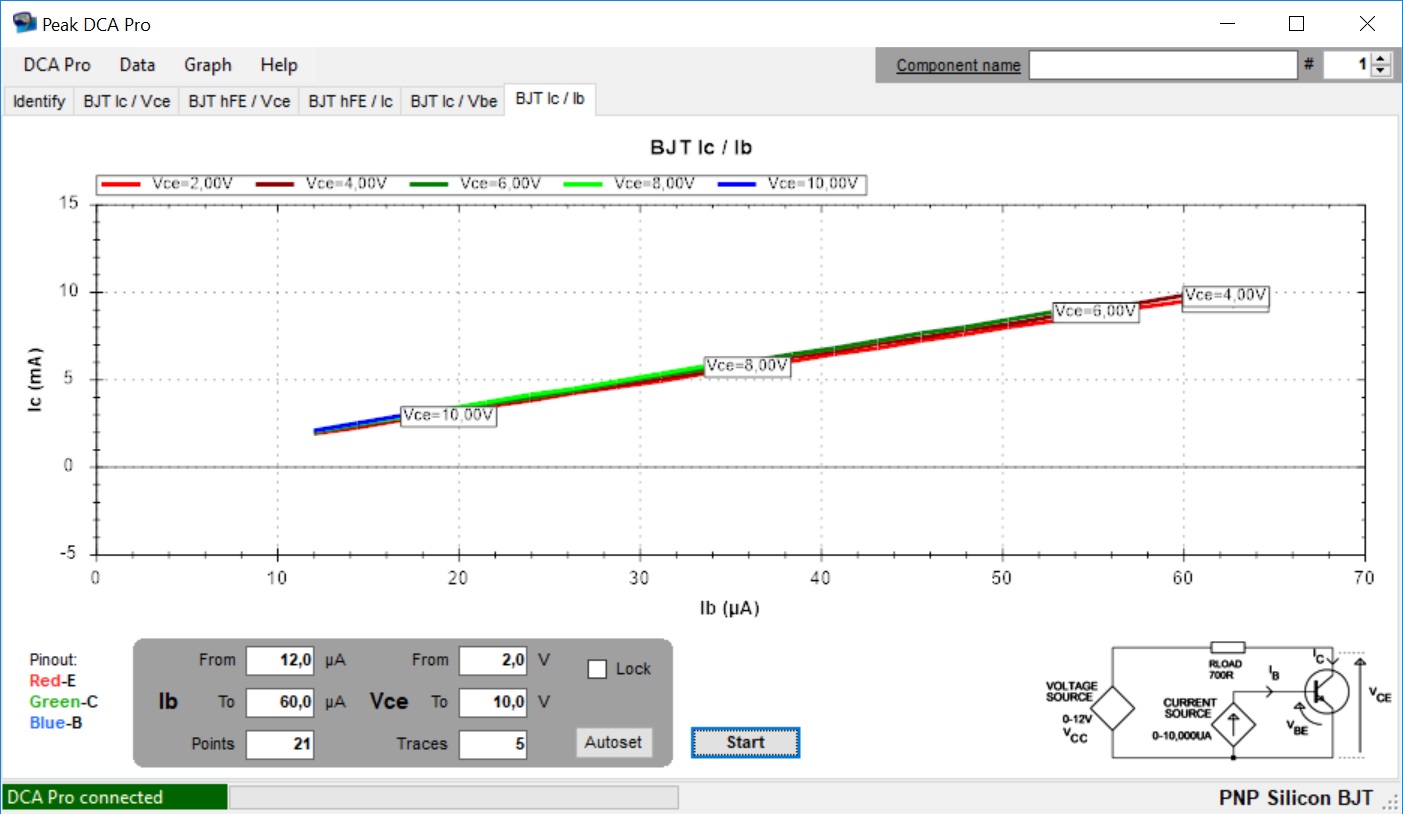This screenshot has height=814, width=1403.
Task: Click the red Vce=2,00V legend swatch
Action: coord(122,184)
